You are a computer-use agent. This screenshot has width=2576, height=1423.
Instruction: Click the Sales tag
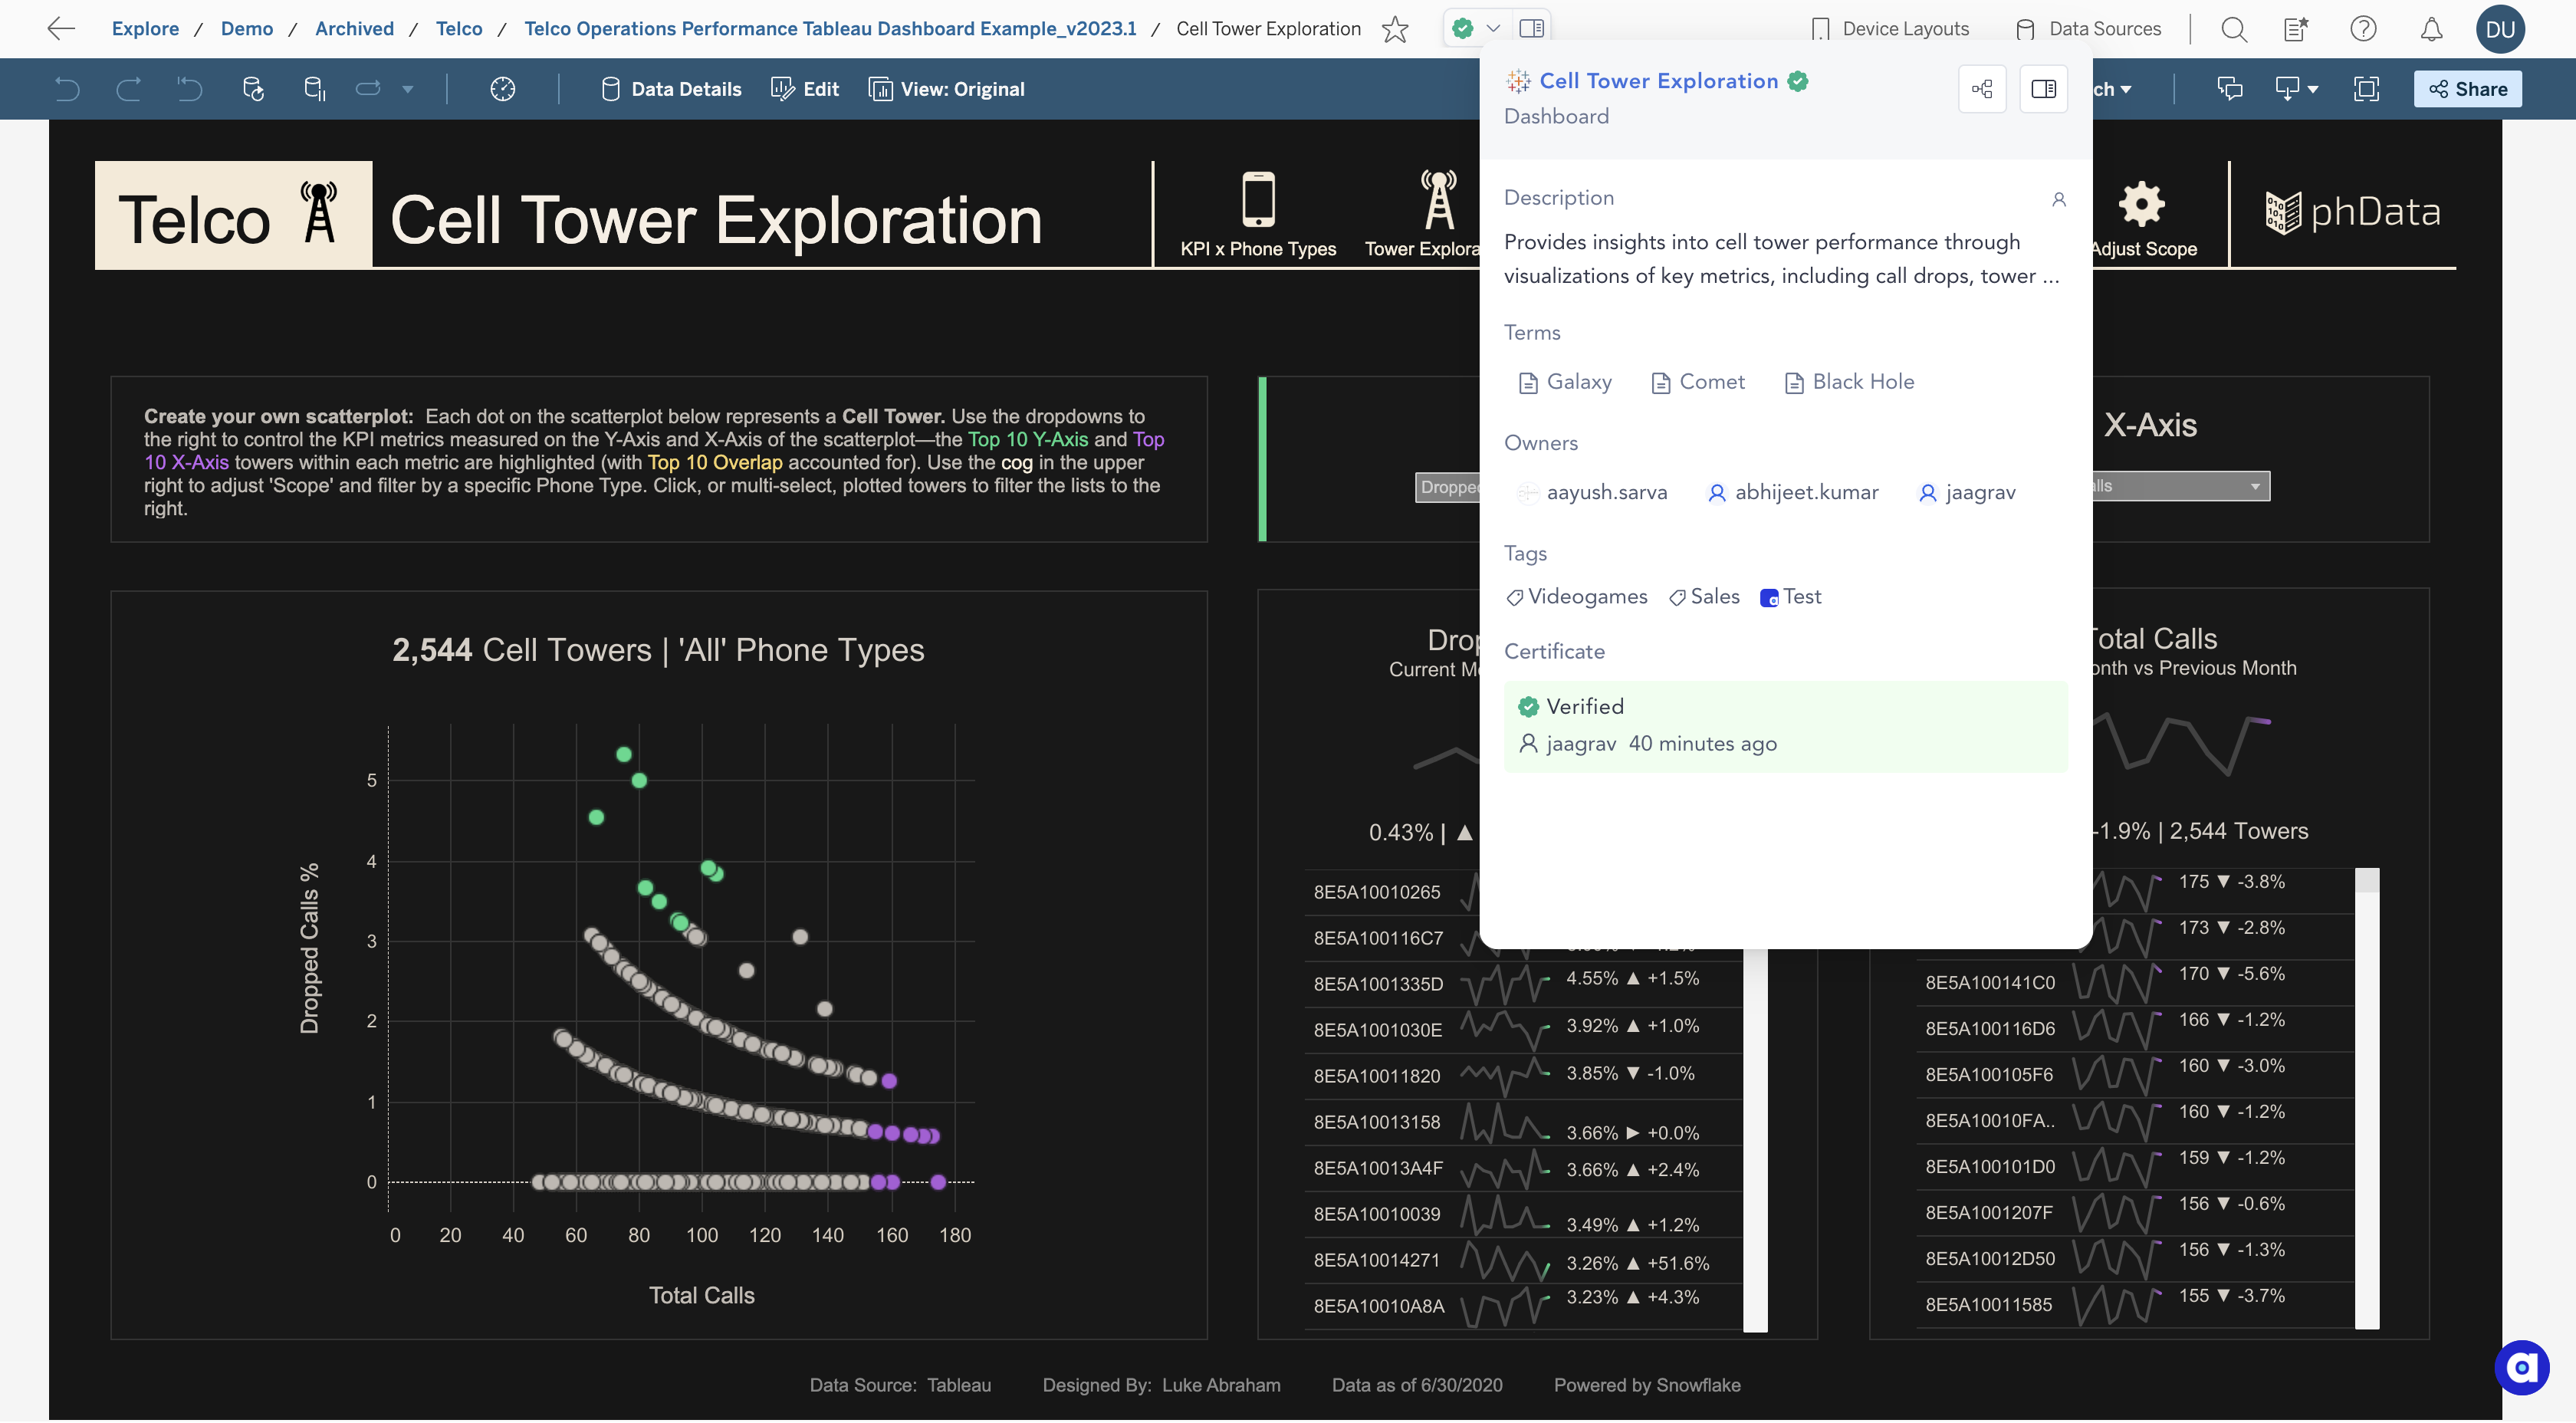pos(1704,597)
